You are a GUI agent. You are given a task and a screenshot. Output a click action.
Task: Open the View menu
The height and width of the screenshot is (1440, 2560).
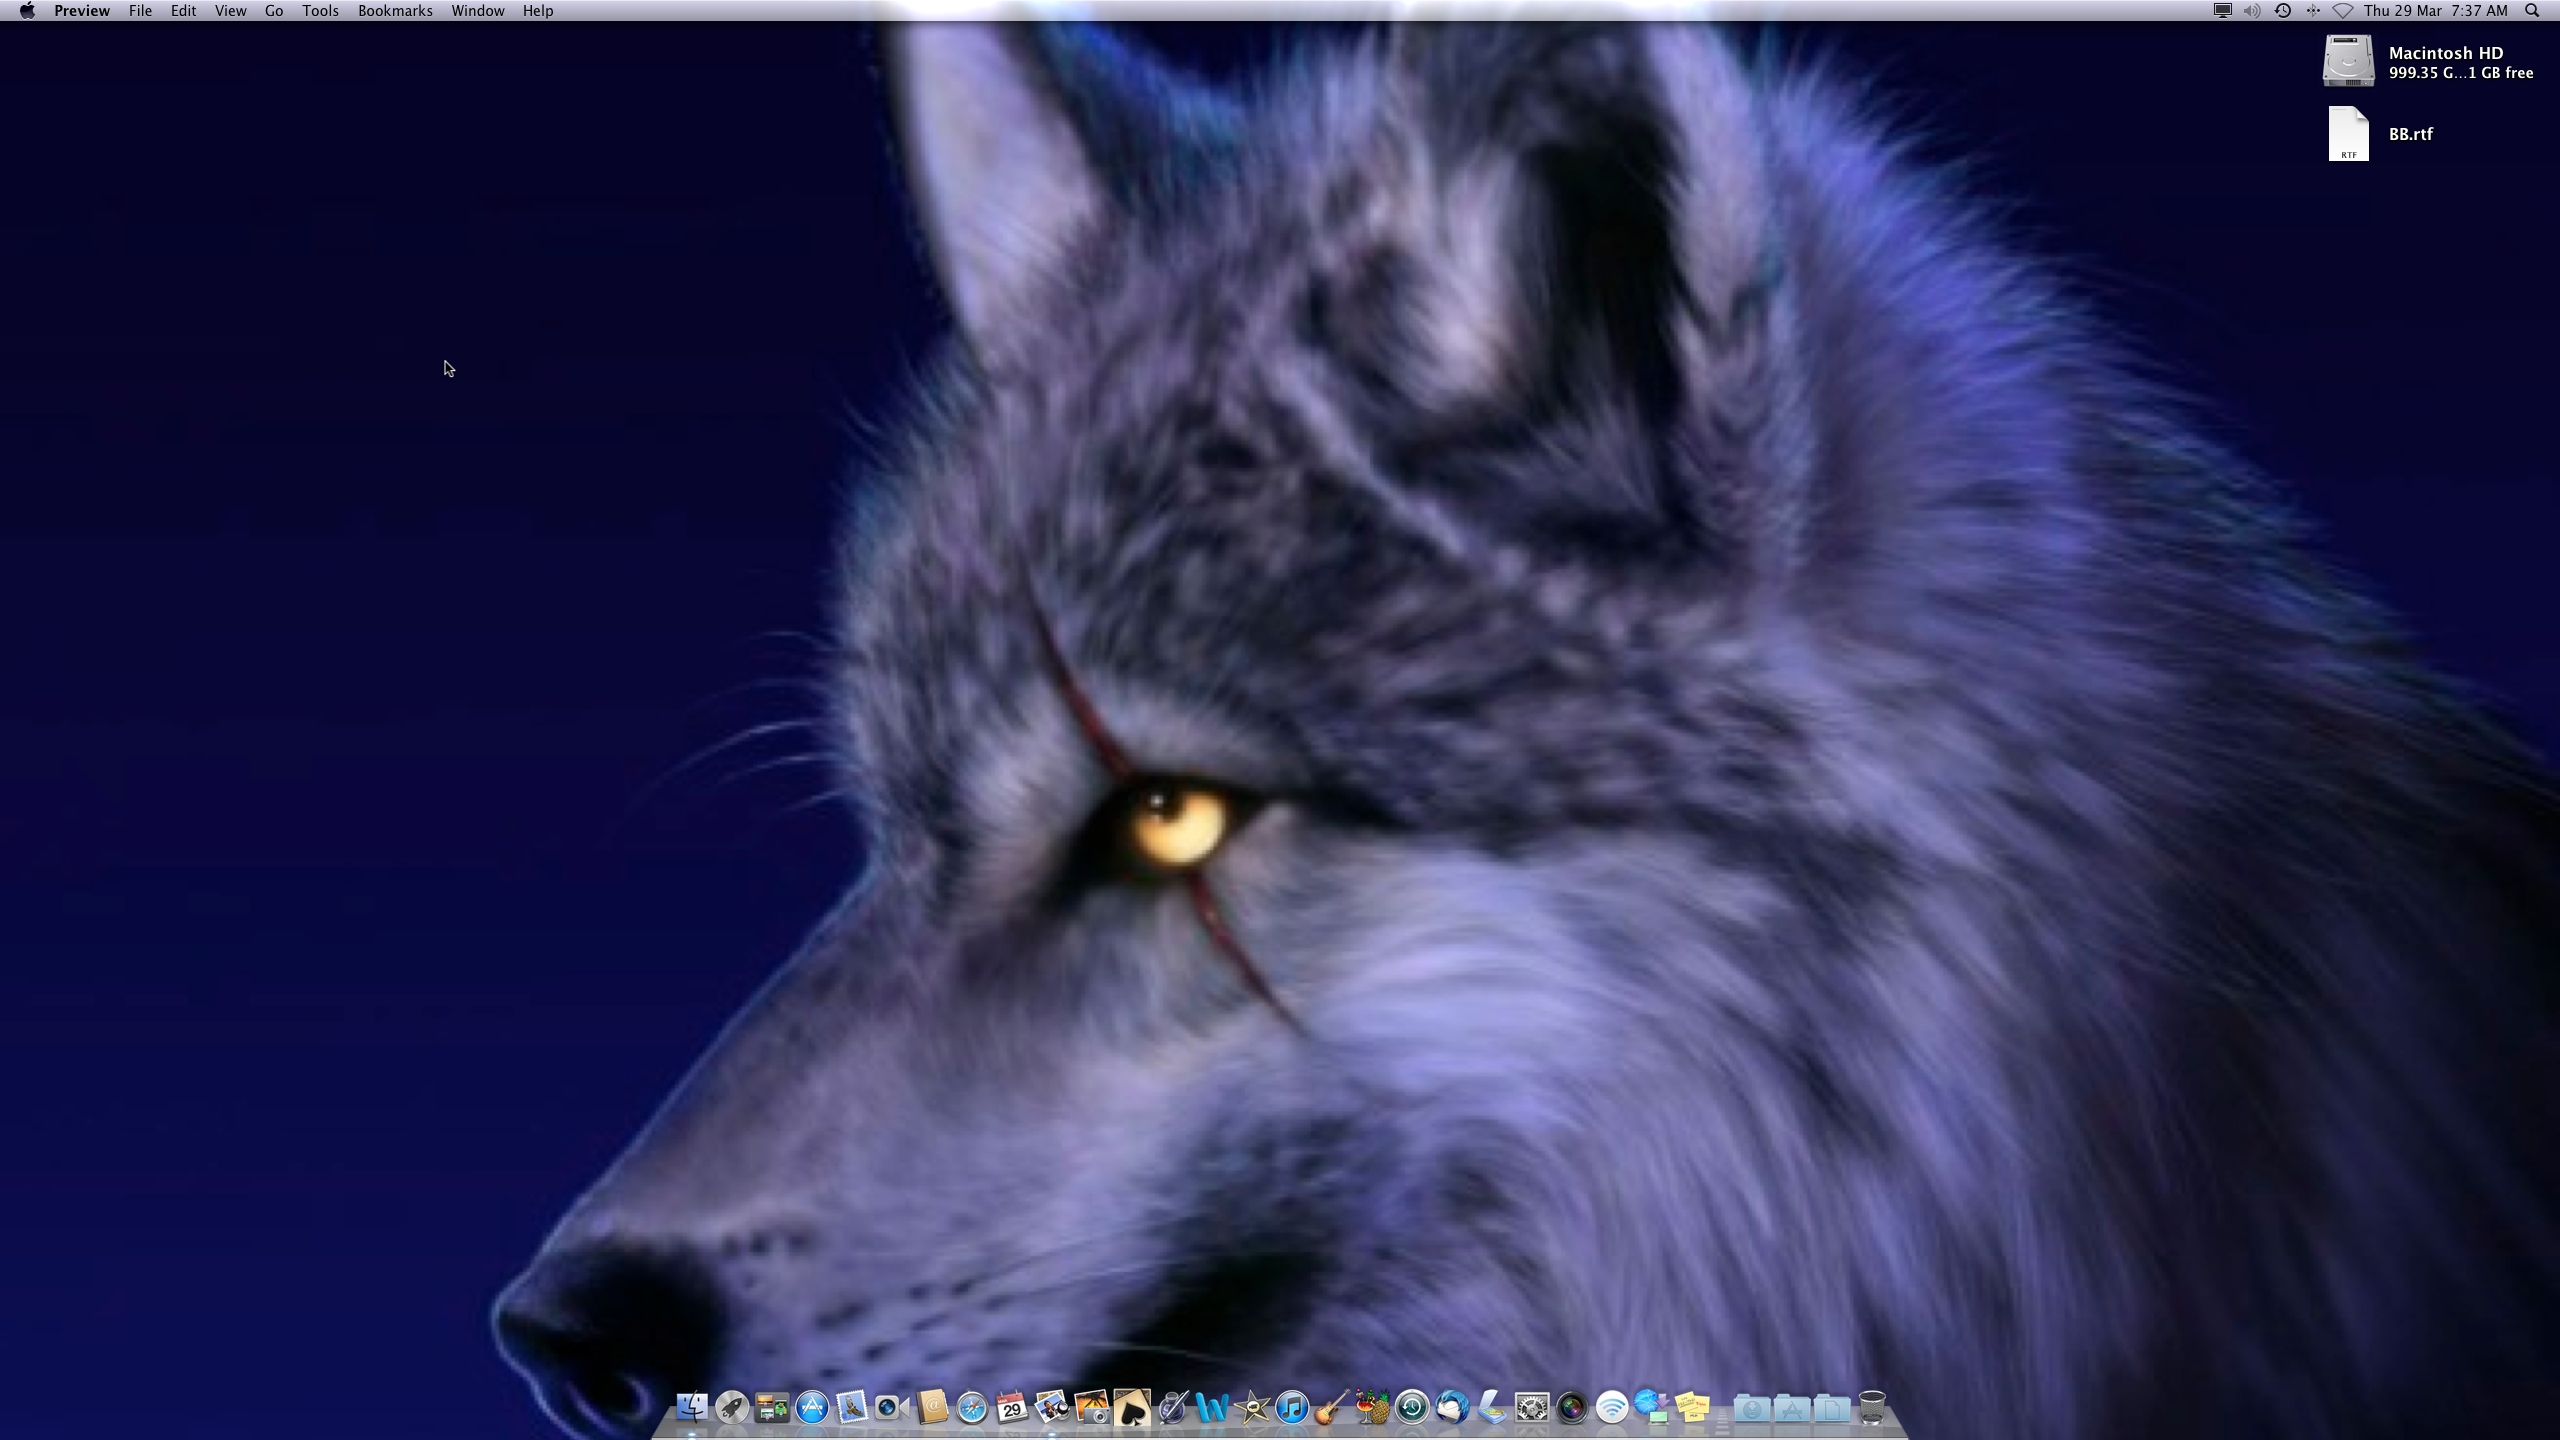[x=231, y=11]
